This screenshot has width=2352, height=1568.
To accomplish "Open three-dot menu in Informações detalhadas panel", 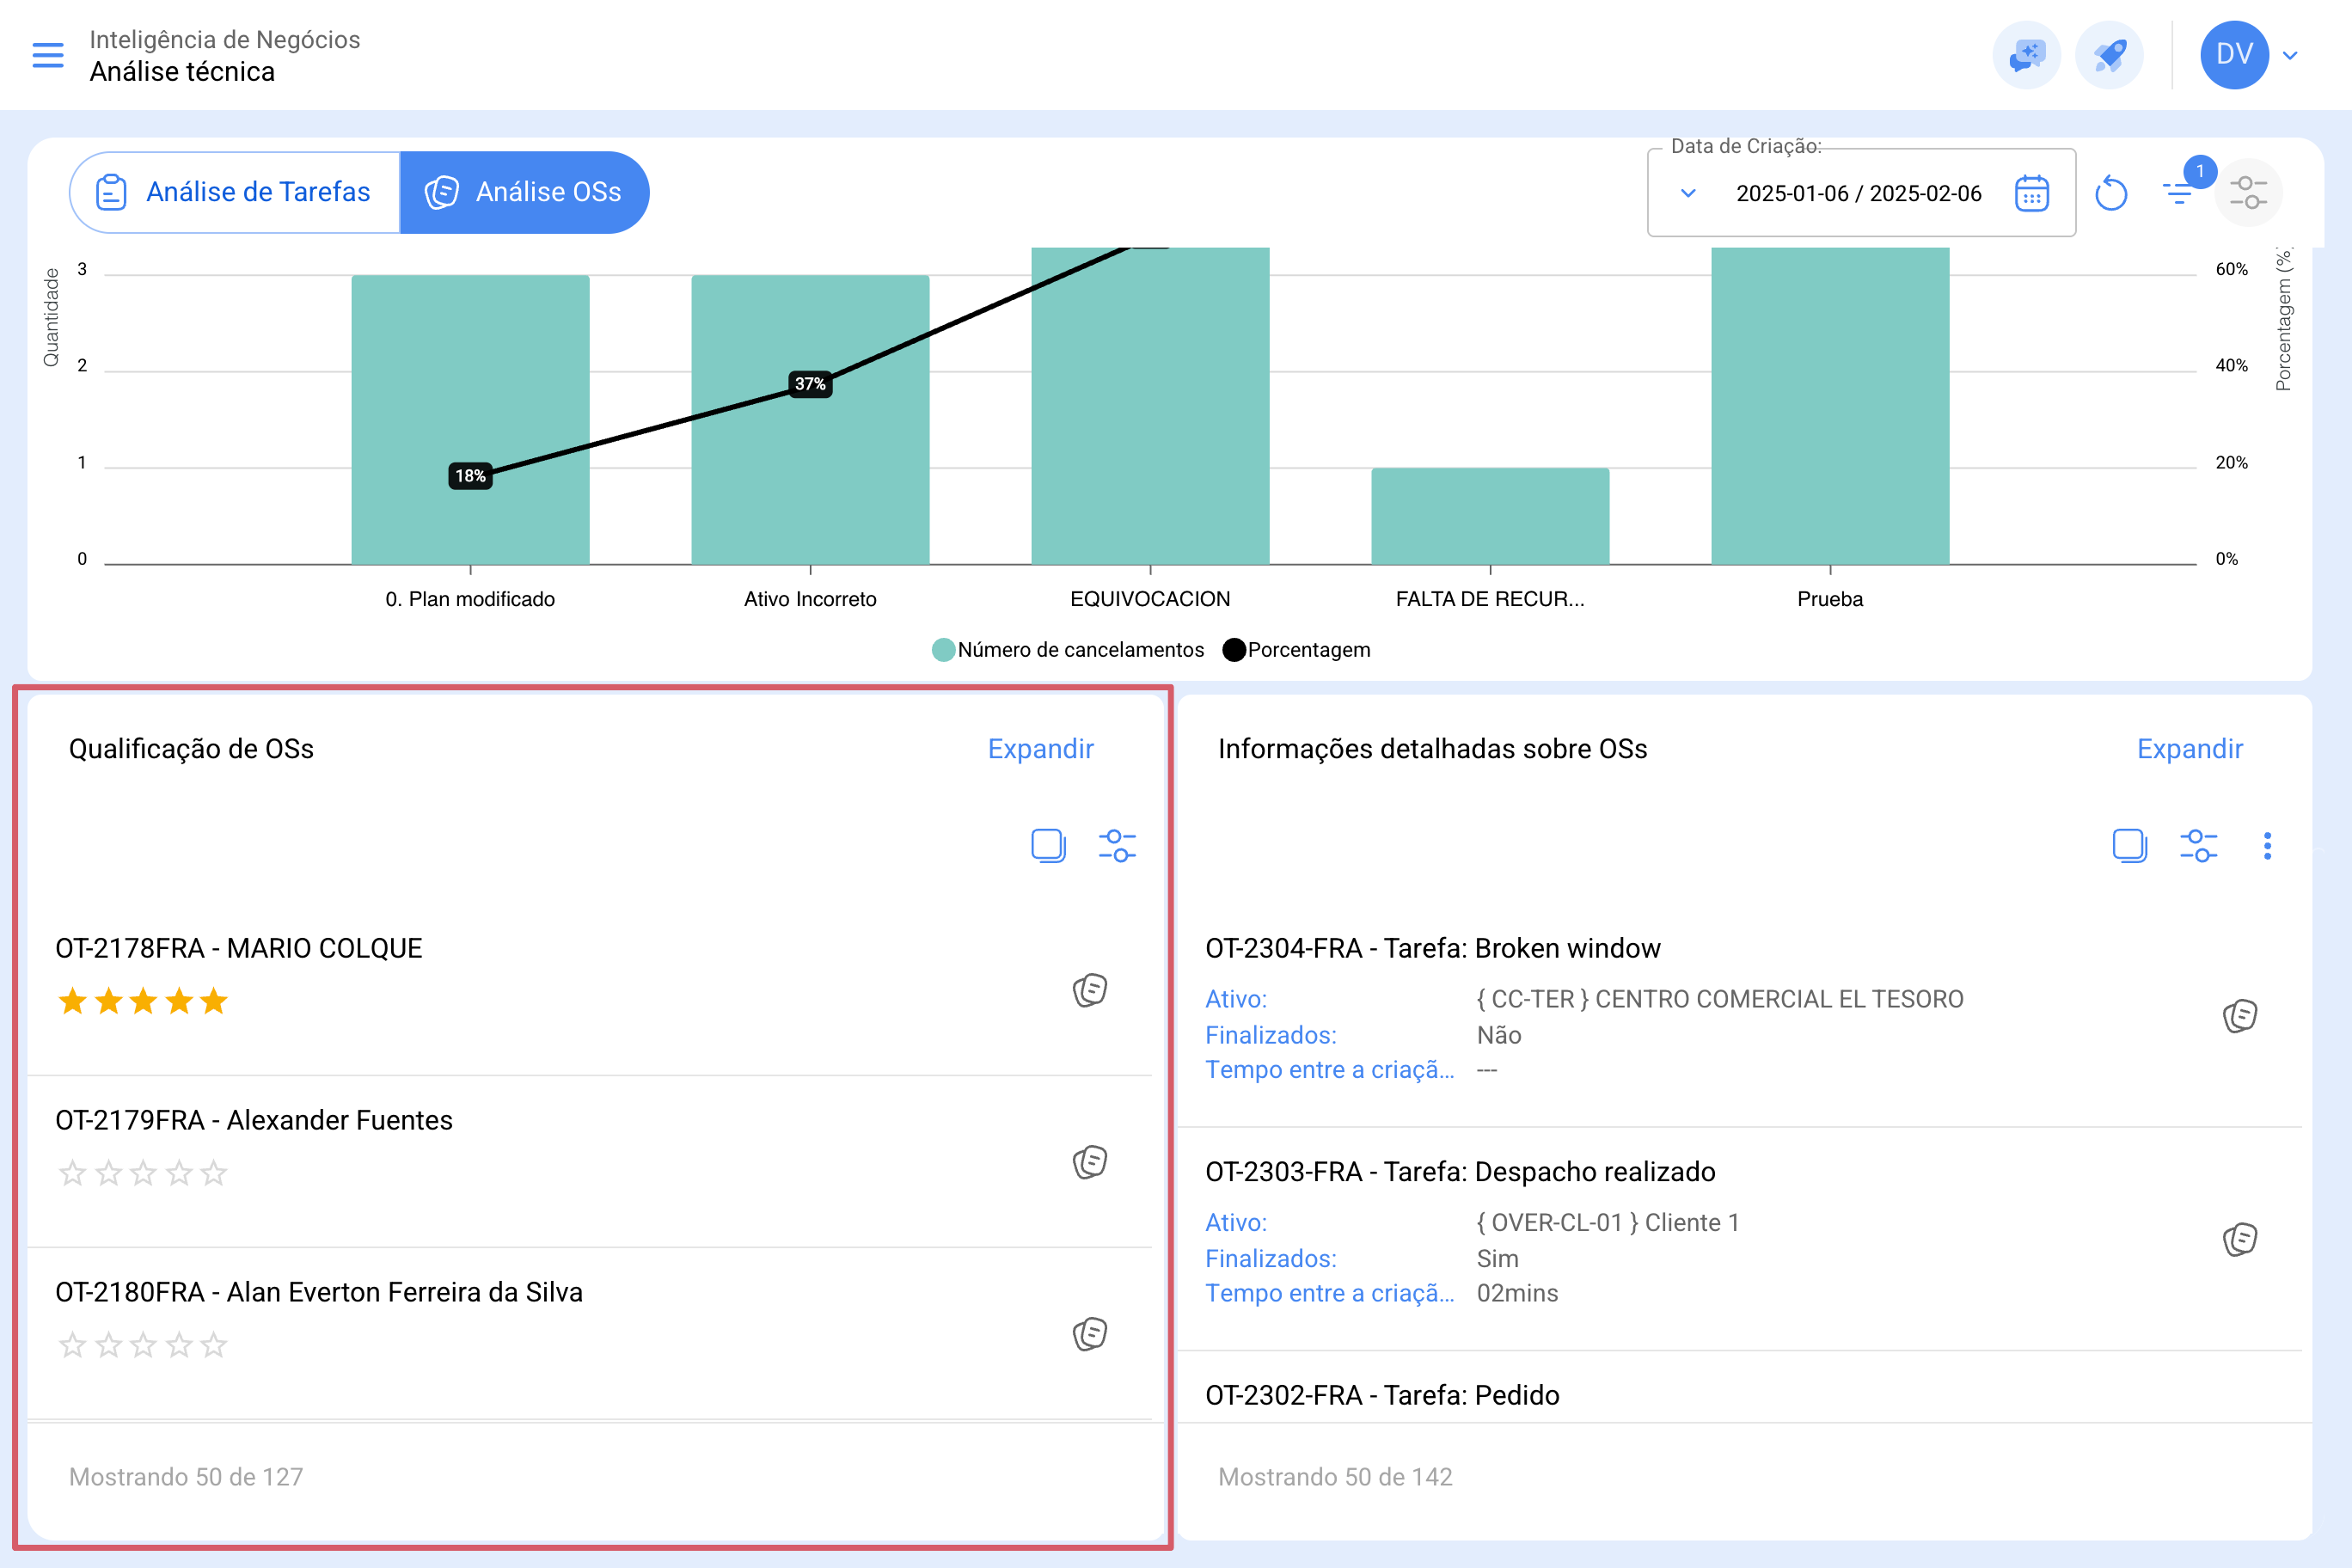I will (x=2268, y=846).
